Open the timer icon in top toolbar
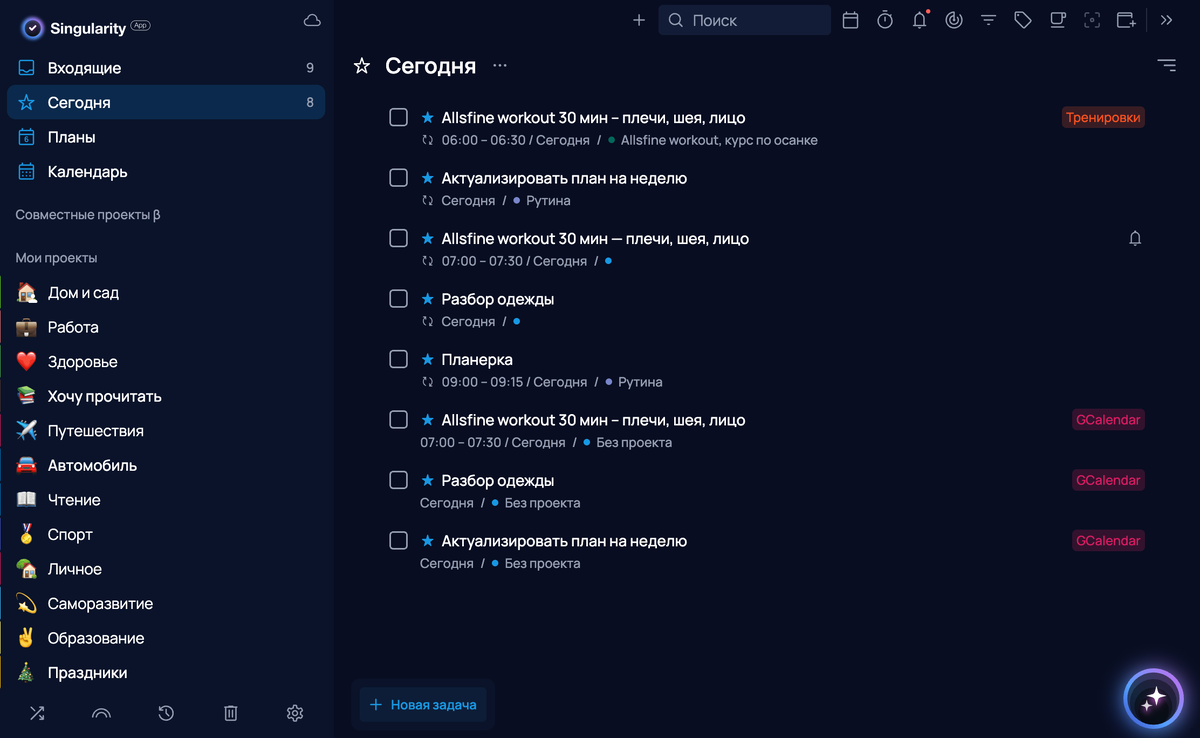 tap(885, 20)
